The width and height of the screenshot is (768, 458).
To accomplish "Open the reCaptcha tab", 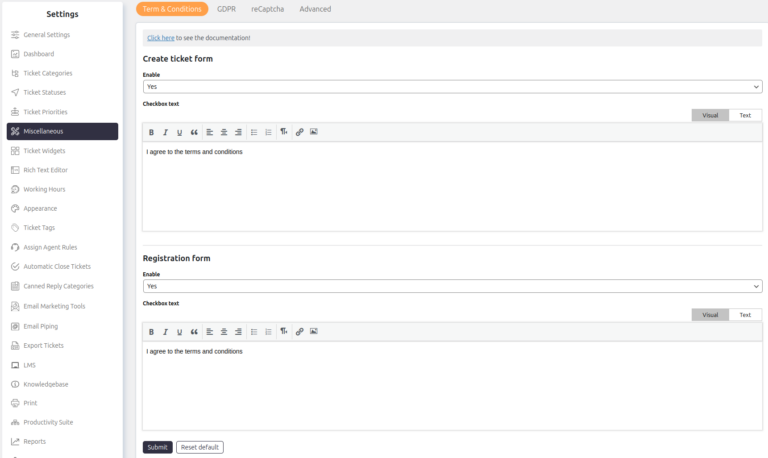I will tap(267, 9).
